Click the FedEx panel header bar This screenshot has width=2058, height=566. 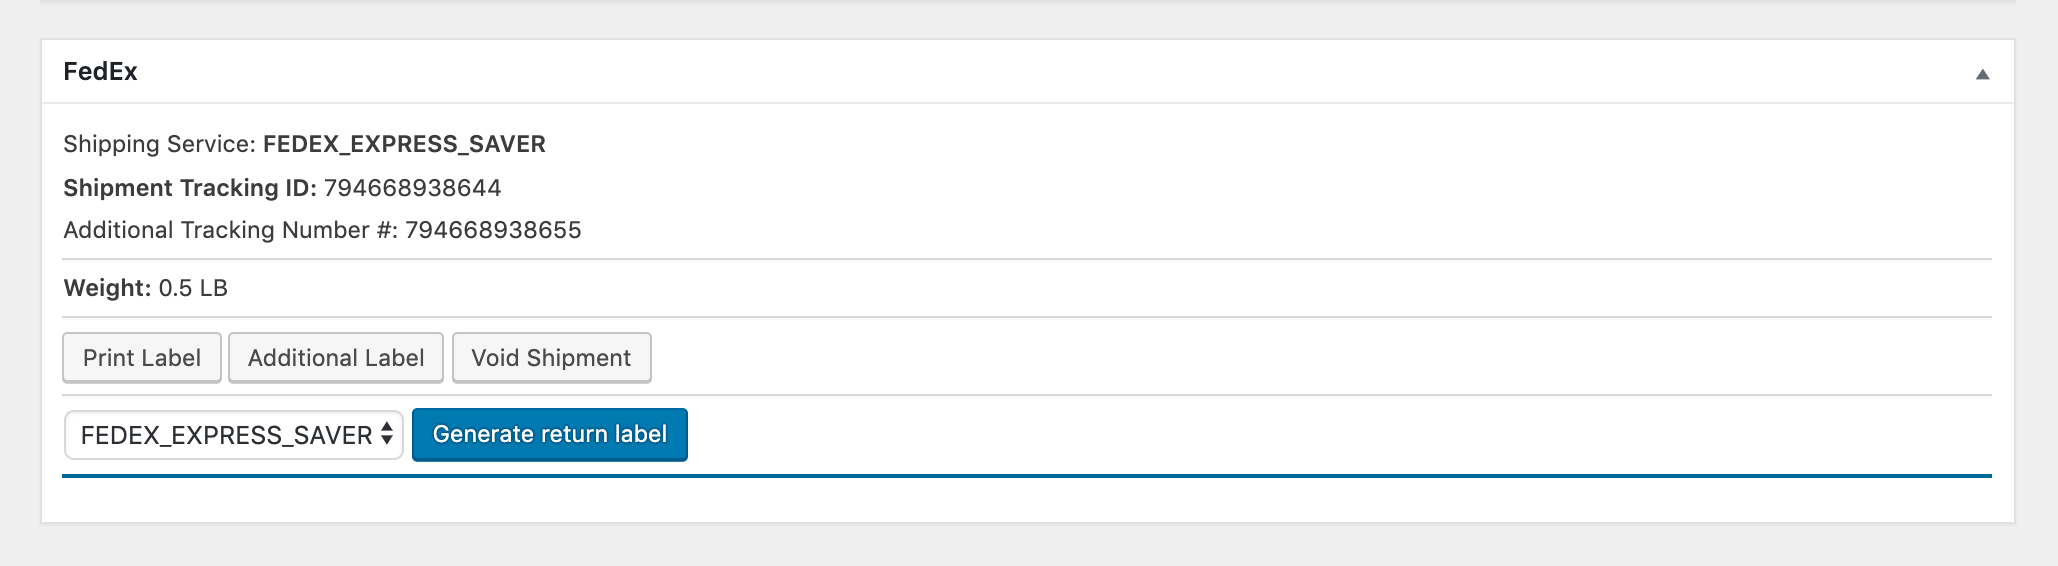[x=1027, y=72]
